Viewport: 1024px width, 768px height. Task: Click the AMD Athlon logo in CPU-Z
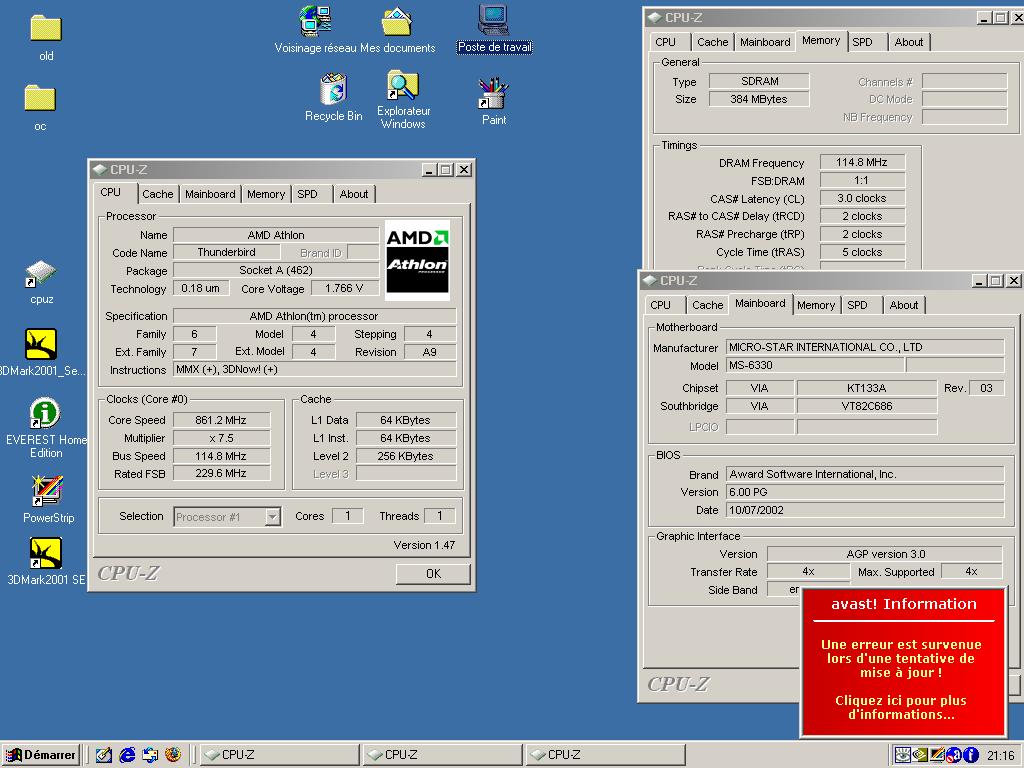pyautogui.click(x=417, y=261)
